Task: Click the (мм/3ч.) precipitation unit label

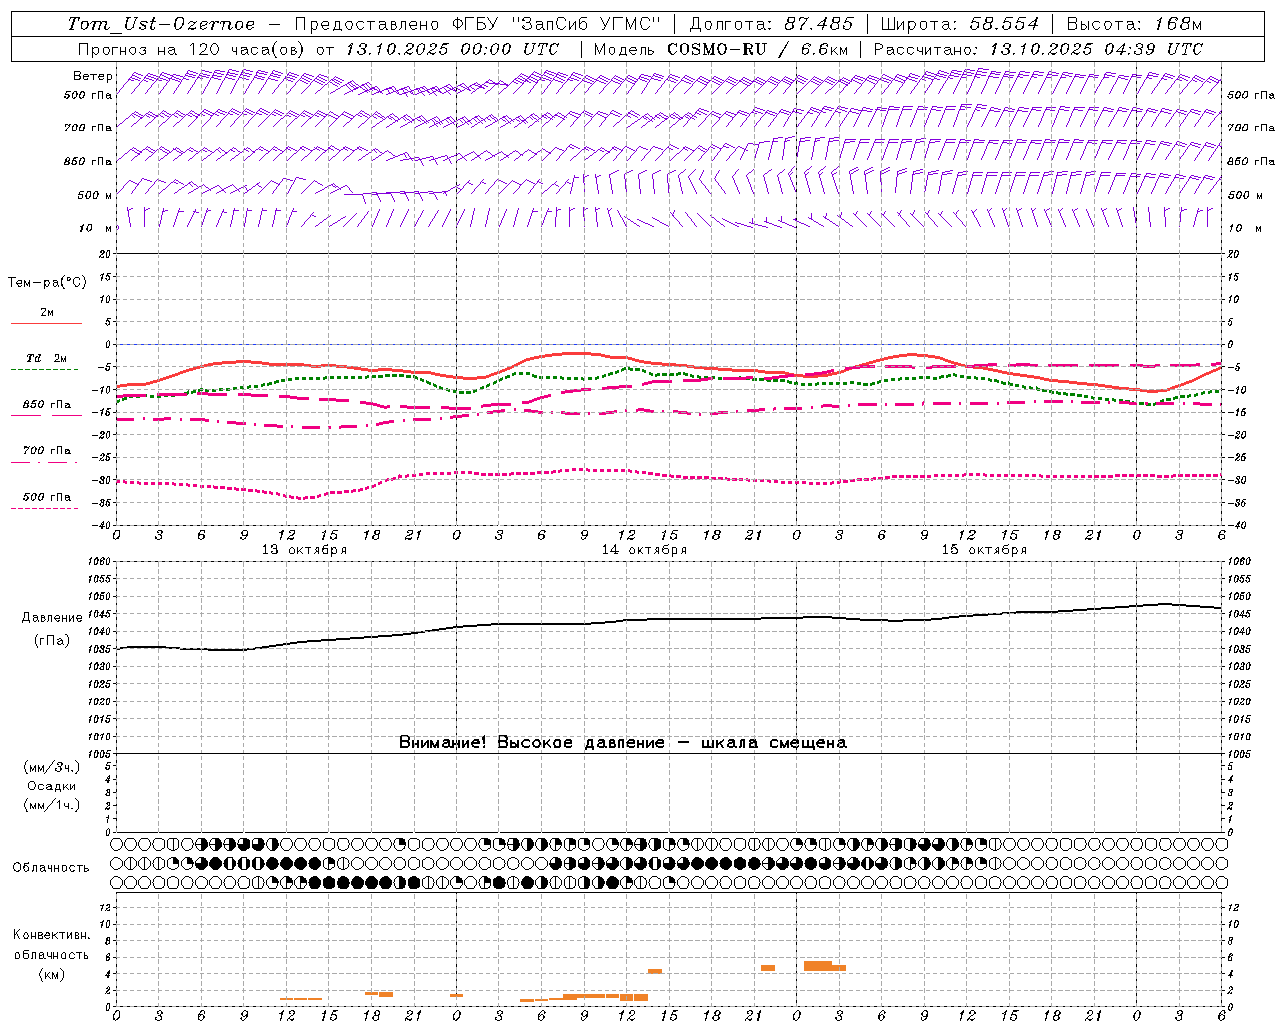Action: [x=52, y=767]
